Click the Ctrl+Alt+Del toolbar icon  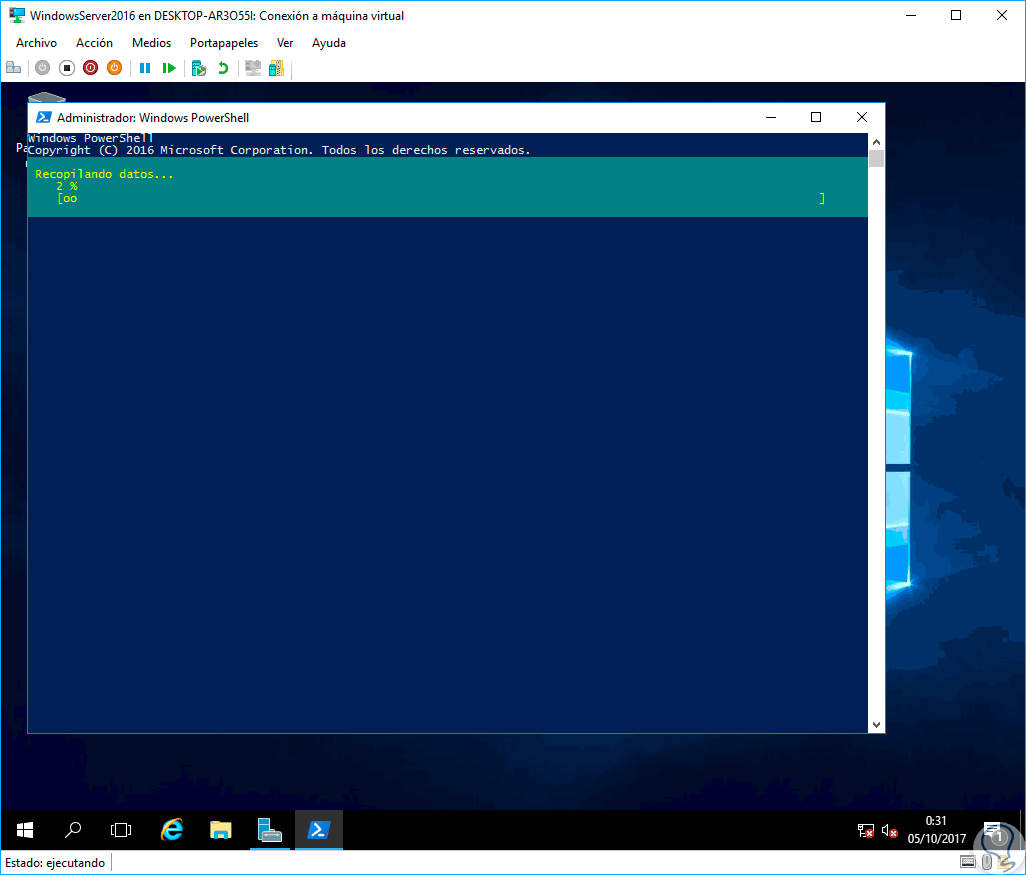coord(13,67)
